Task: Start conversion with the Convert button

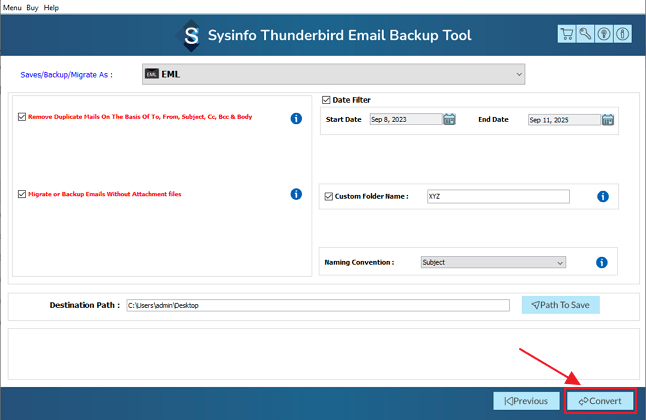Action: click(x=600, y=401)
